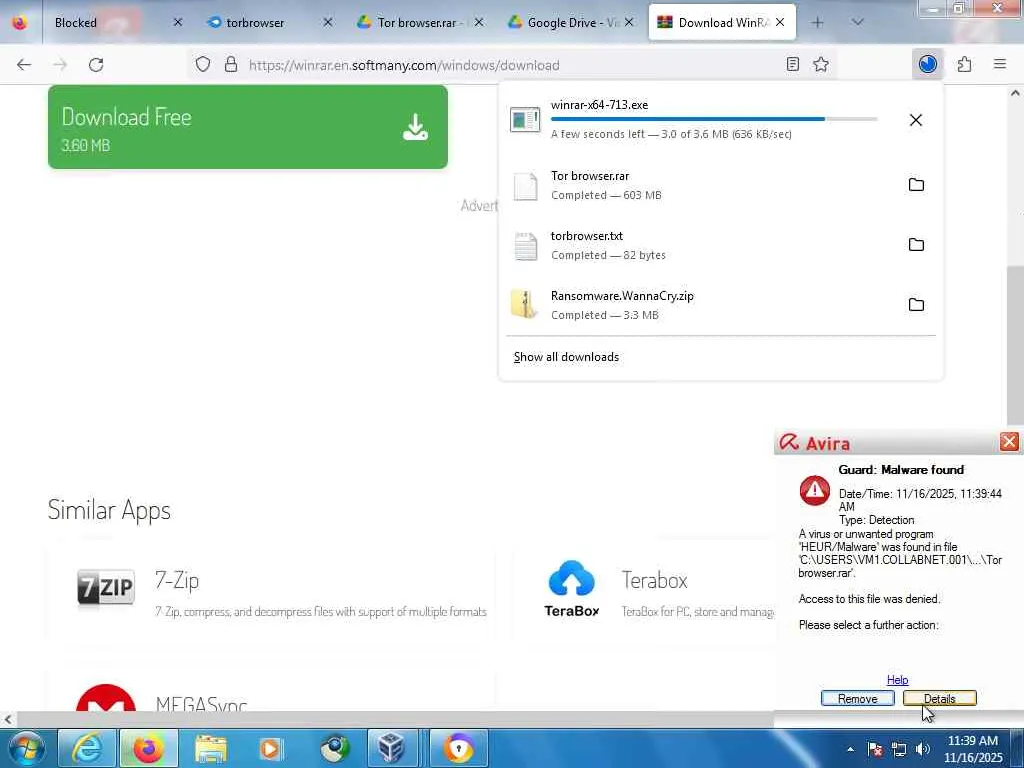Image resolution: width=1024 pixels, height=768 pixels.
Task: Click Details in the Avira alert
Action: [940, 698]
